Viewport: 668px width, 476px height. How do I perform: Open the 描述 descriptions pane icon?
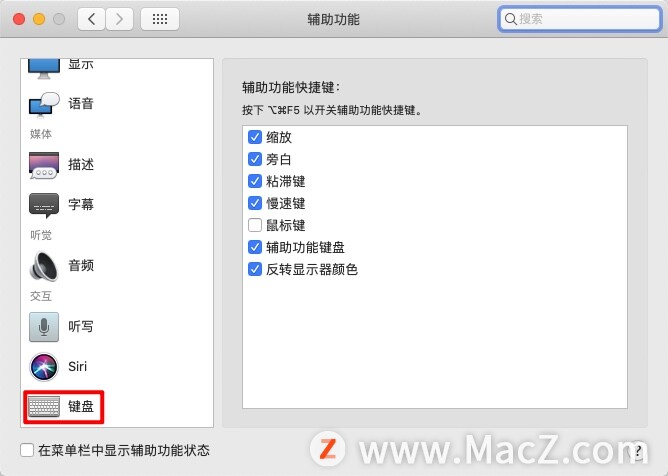click(44, 165)
